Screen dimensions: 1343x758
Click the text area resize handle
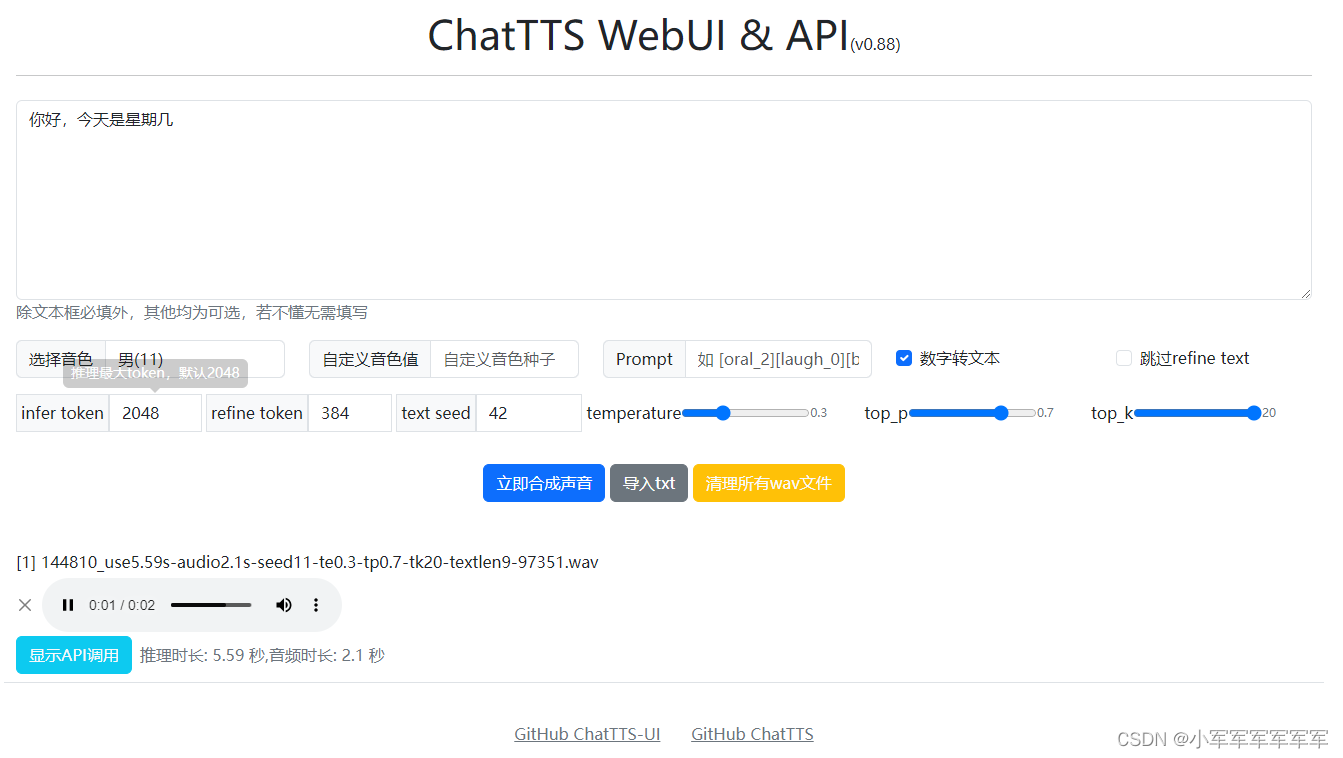(x=1305, y=293)
